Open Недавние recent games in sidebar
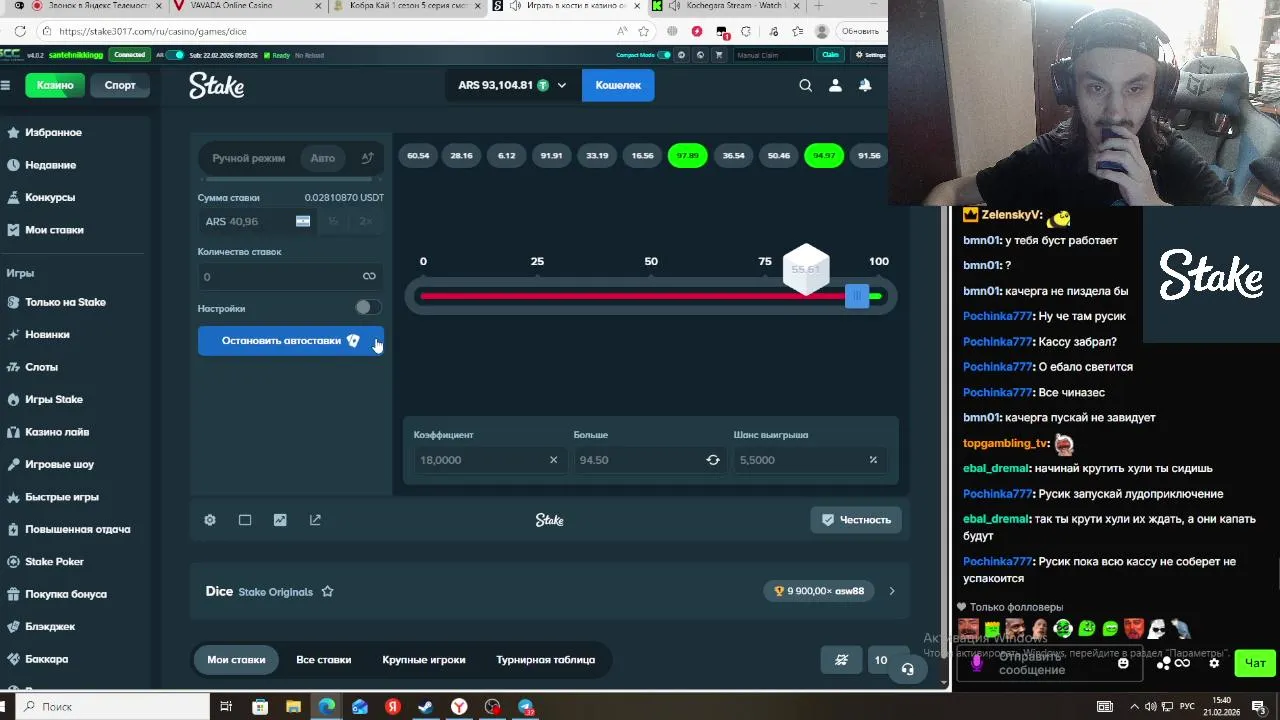This screenshot has height=720, width=1280. tap(50, 165)
